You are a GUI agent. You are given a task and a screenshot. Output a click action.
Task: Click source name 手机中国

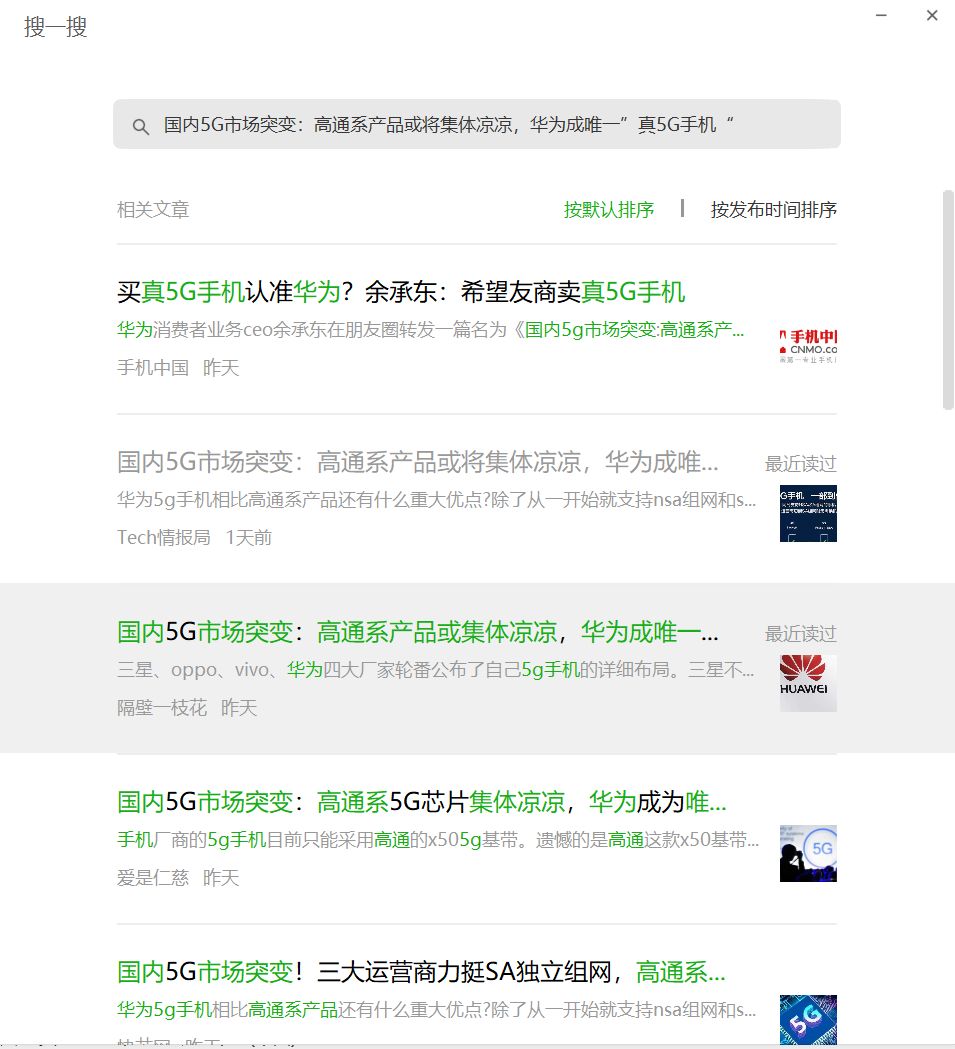coord(153,367)
